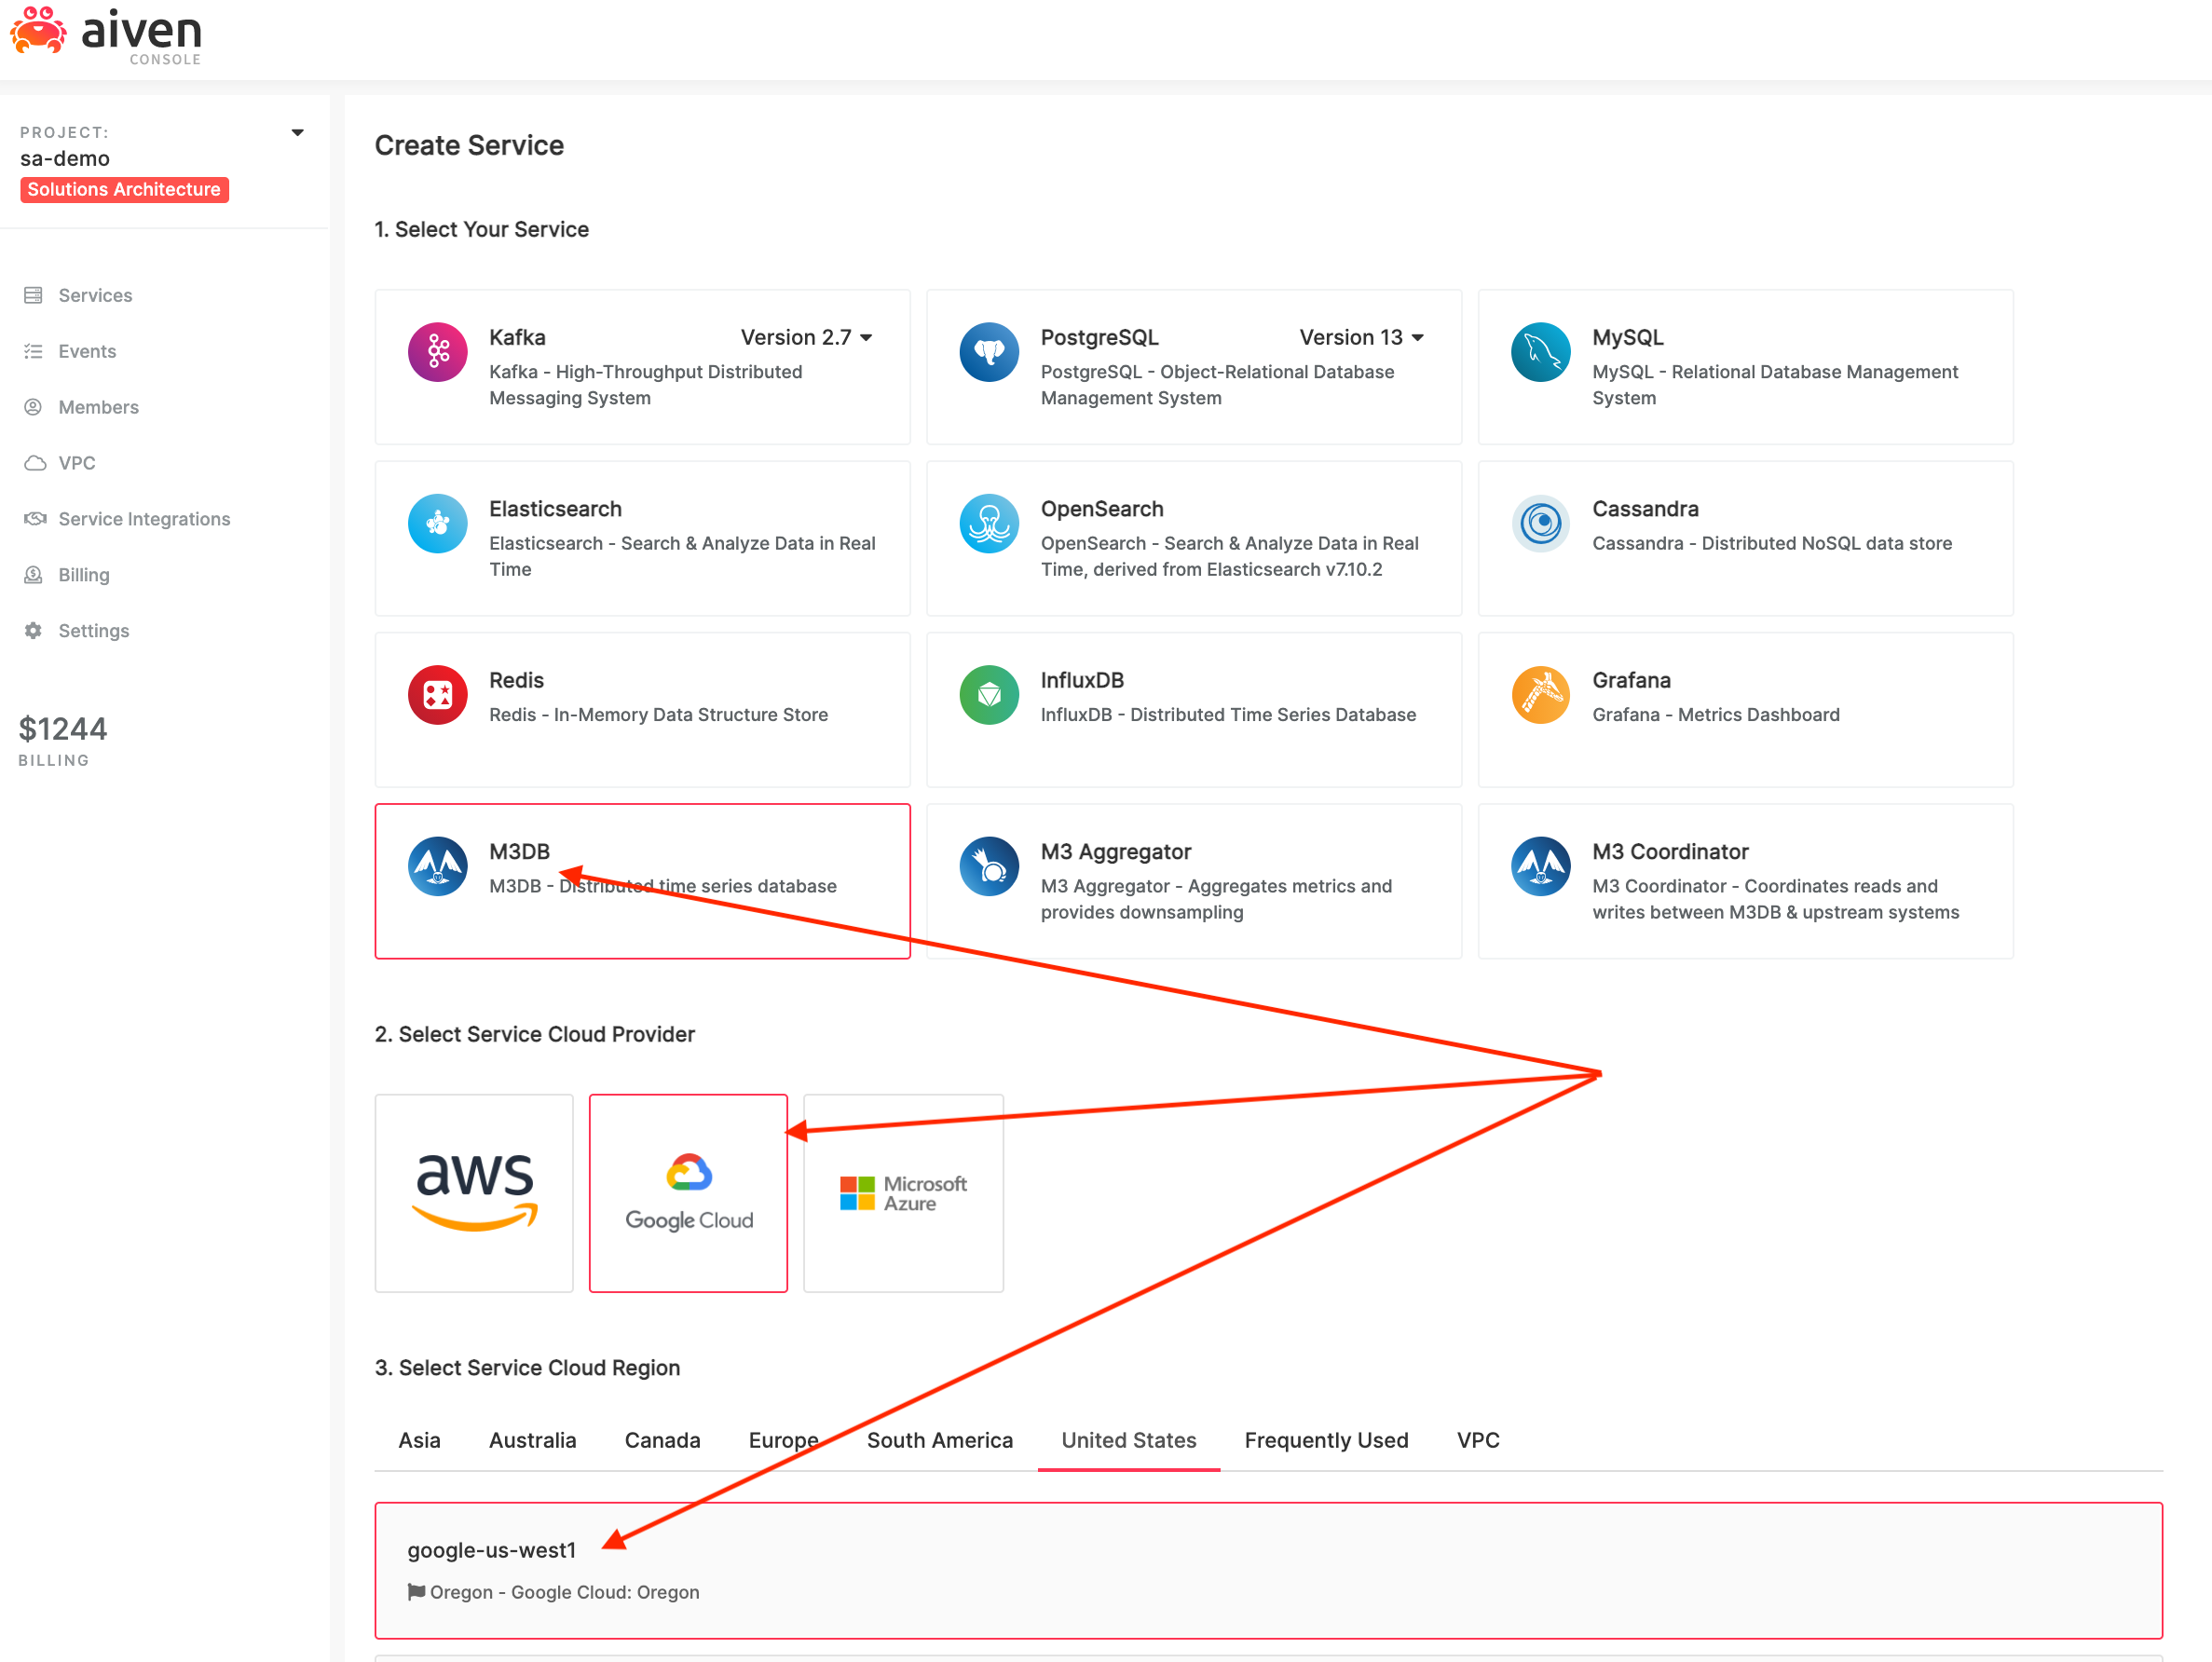Open Settings in the sidebar

click(94, 631)
